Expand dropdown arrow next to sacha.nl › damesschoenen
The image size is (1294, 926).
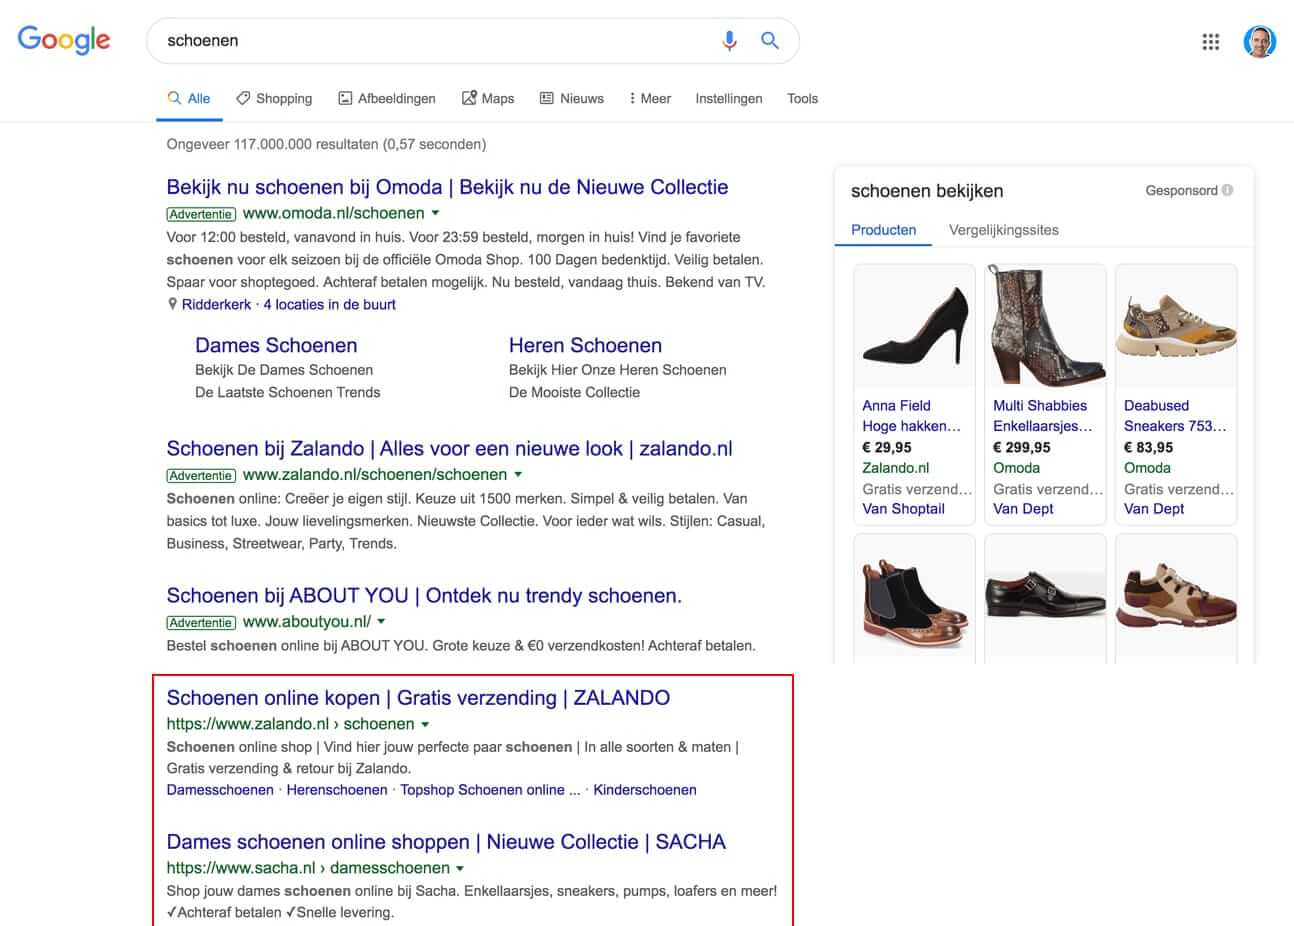point(460,868)
